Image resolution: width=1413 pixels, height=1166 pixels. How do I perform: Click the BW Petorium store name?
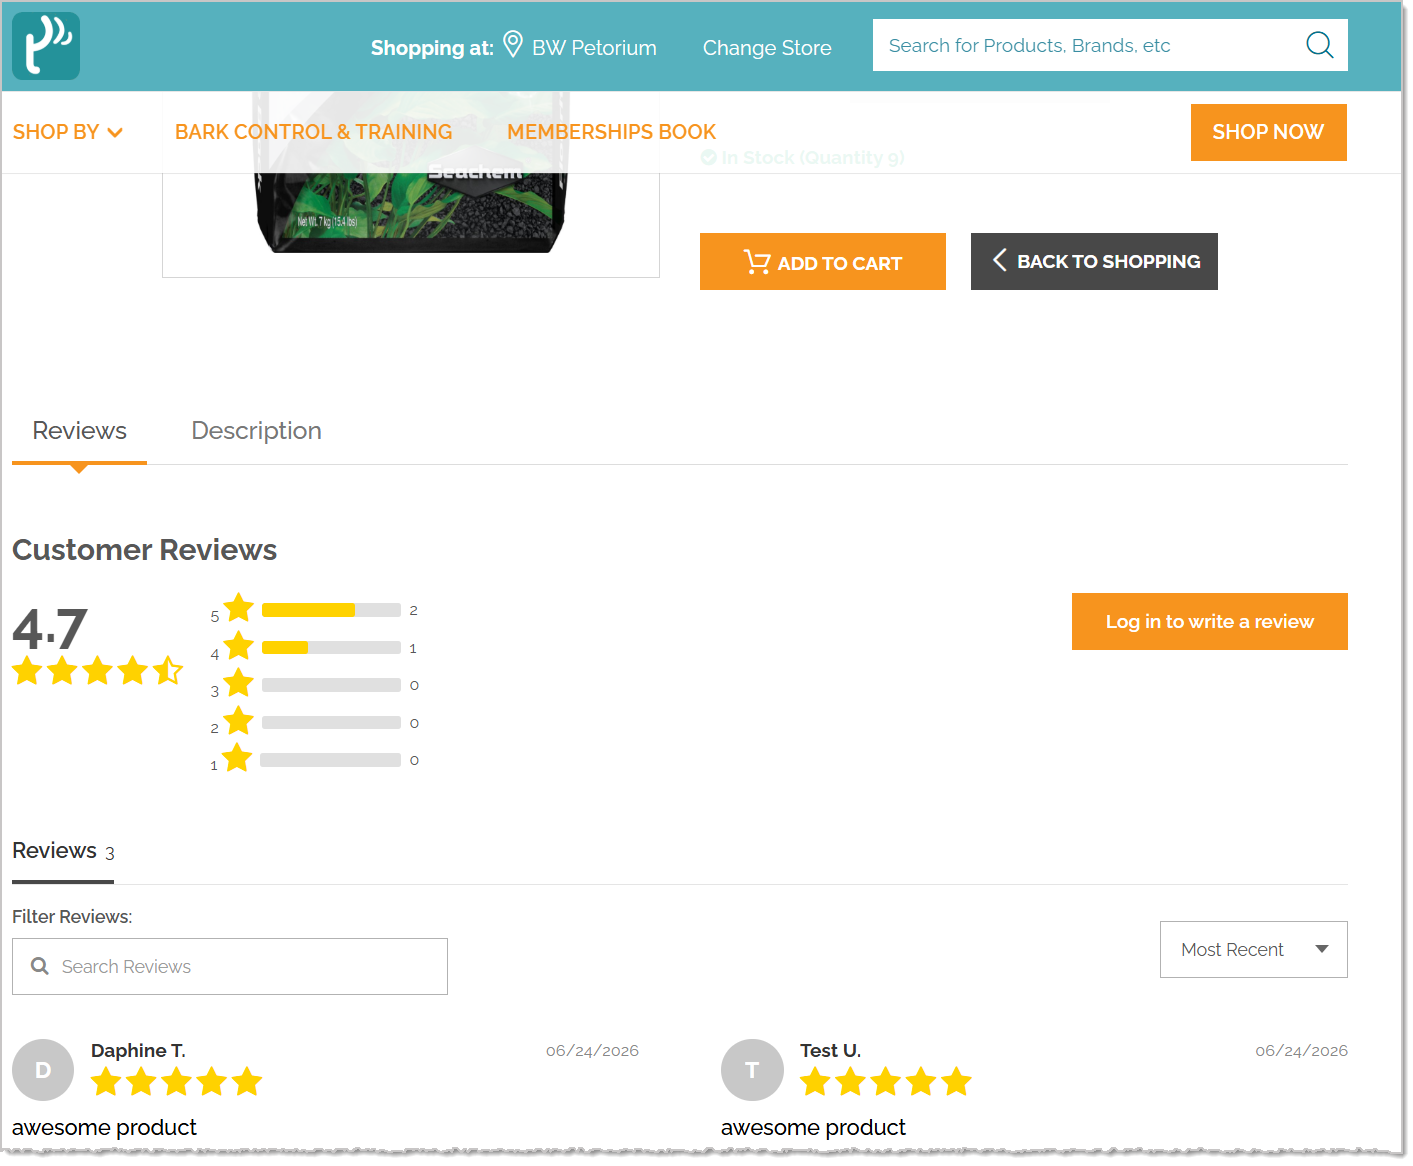point(594,48)
